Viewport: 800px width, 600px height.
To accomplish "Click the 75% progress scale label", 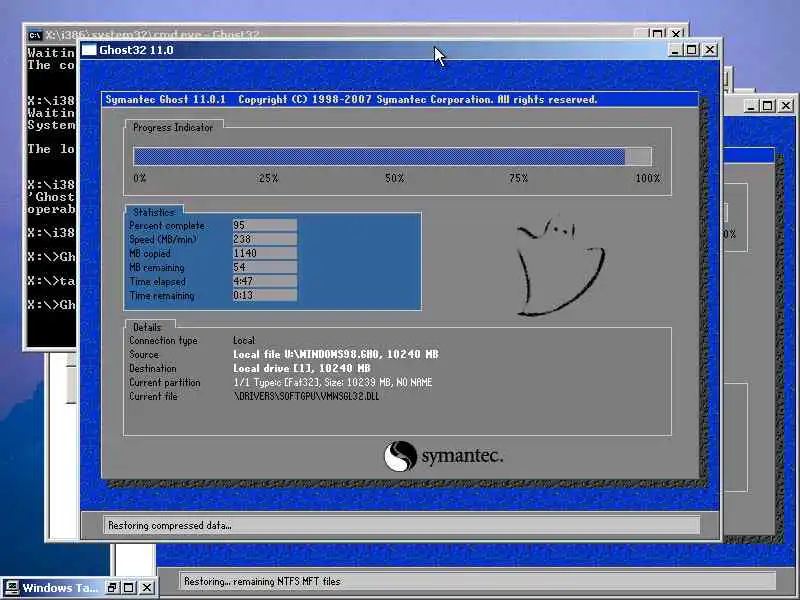I will click(518, 178).
